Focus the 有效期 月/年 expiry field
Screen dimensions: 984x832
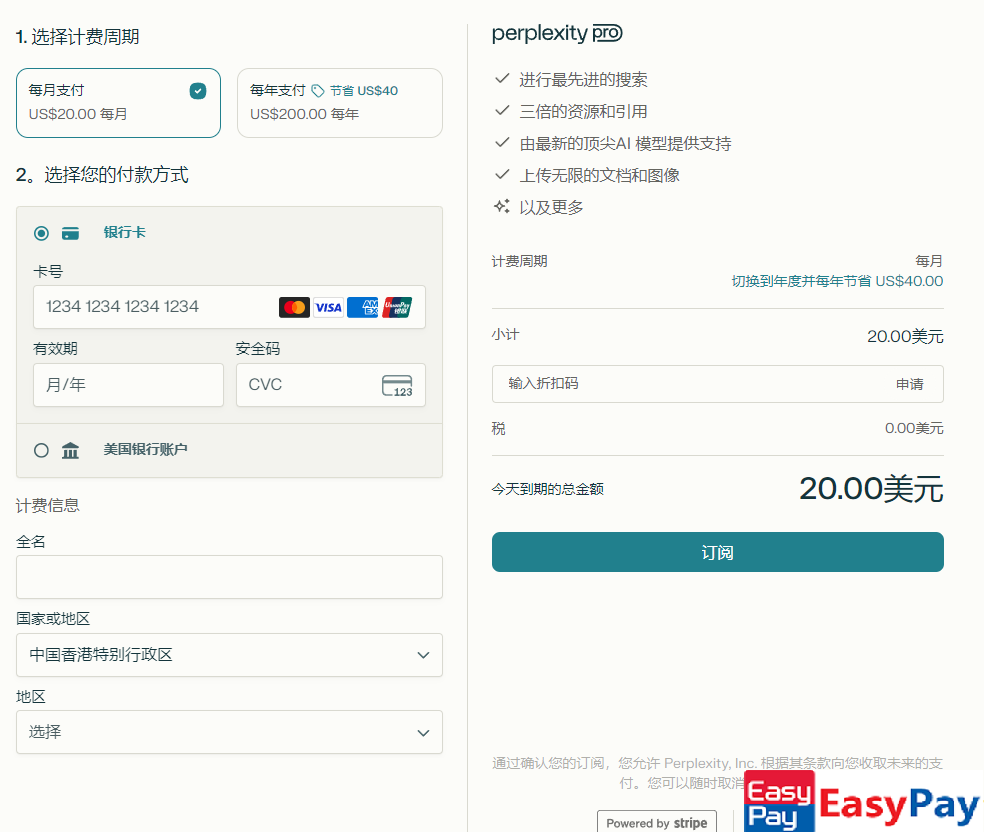coord(129,385)
